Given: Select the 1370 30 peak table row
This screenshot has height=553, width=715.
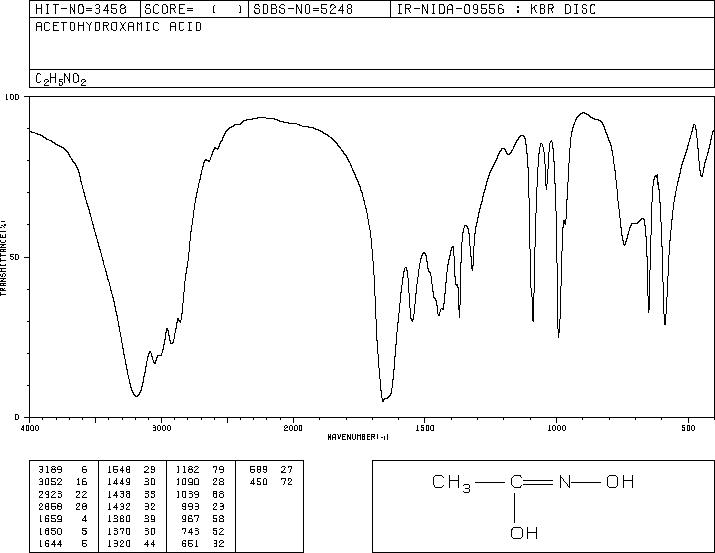Looking at the screenshot, I should coord(131,532).
